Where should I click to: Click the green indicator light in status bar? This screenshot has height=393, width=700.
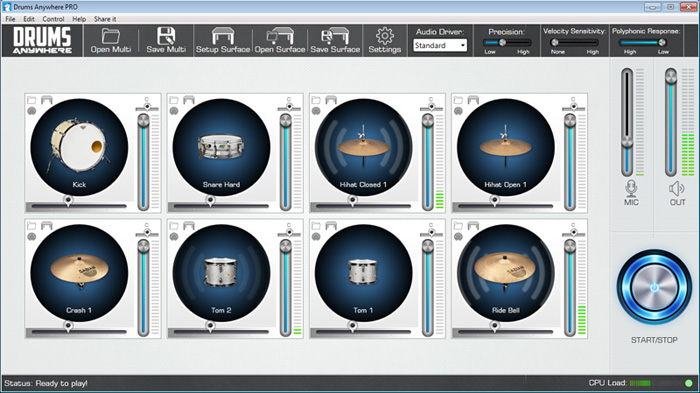point(688,383)
